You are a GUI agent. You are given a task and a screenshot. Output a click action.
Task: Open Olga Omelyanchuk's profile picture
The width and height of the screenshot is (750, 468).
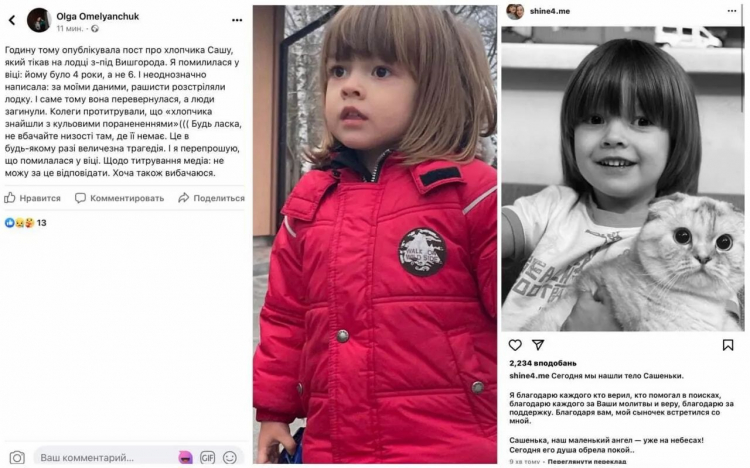pos(39,21)
